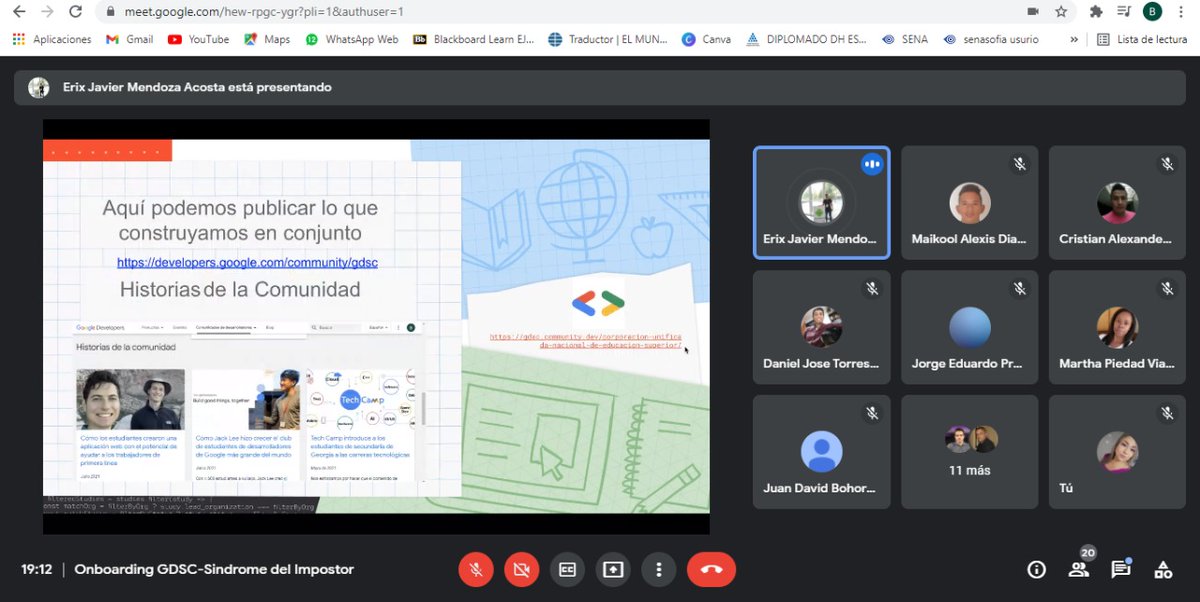Open Blackboard Learn bookmark
Image resolution: width=1200 pixels, height=602 pixels.
tap(473, 39)
